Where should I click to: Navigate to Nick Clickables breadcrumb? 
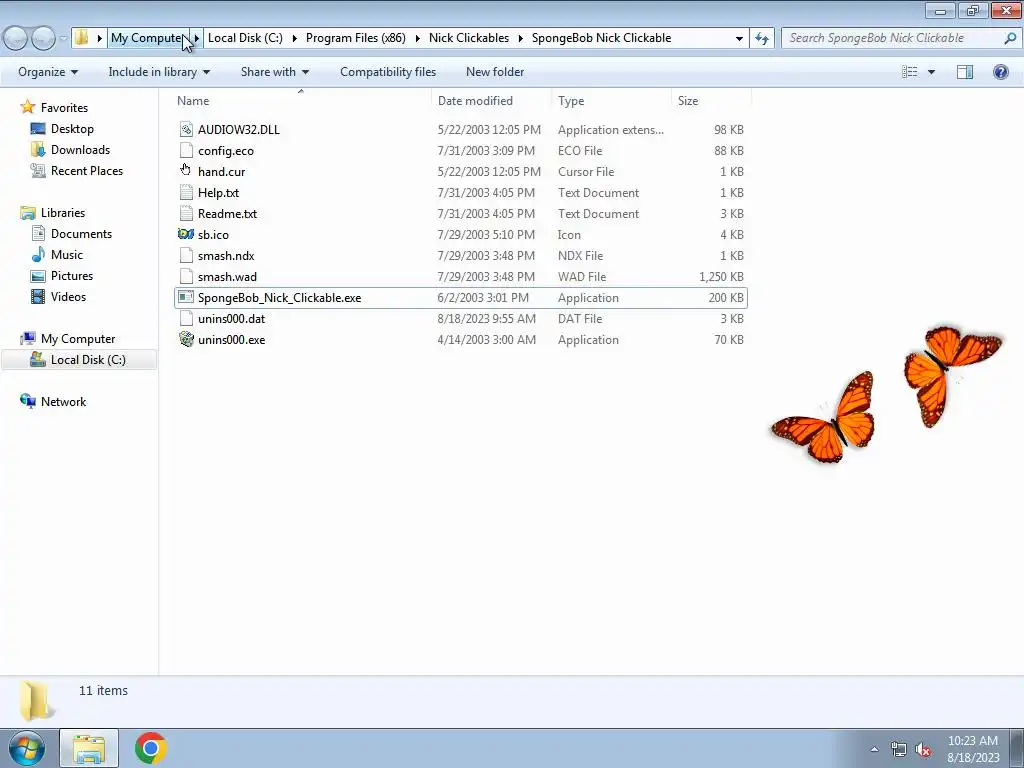click(469, 38)
